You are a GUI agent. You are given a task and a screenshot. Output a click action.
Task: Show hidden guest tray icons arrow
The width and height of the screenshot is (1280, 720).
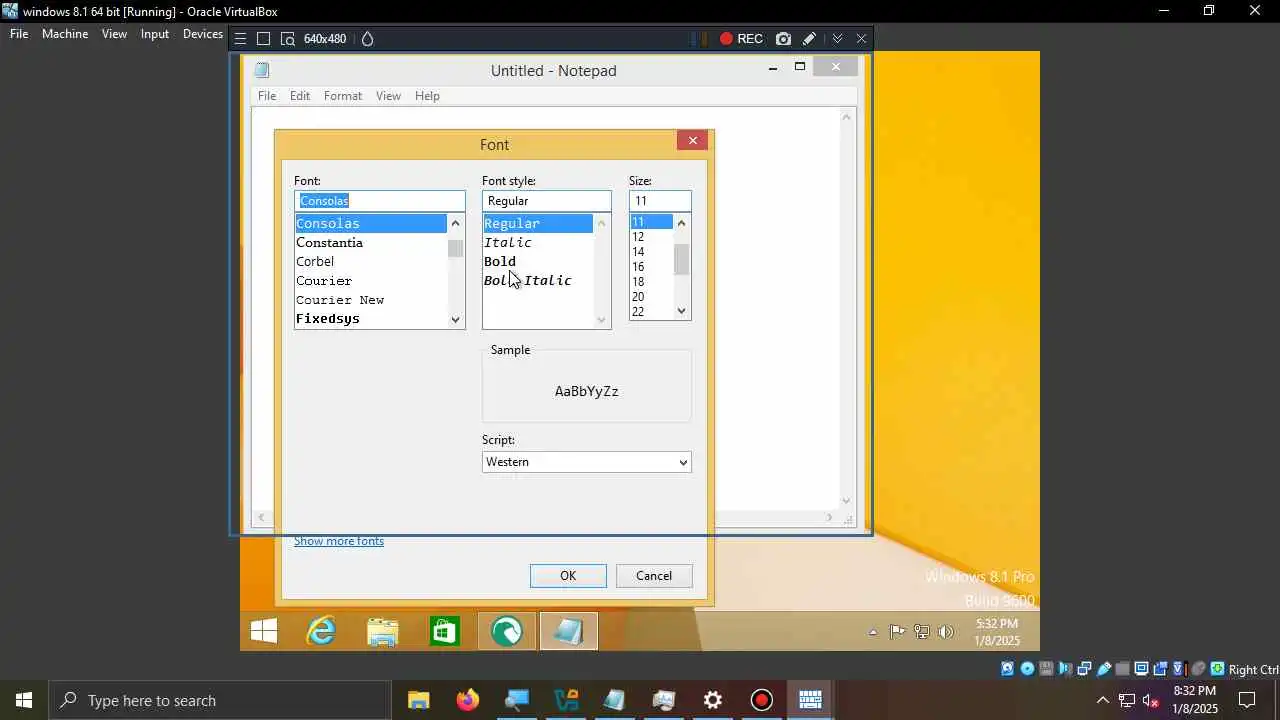[873, 632]
